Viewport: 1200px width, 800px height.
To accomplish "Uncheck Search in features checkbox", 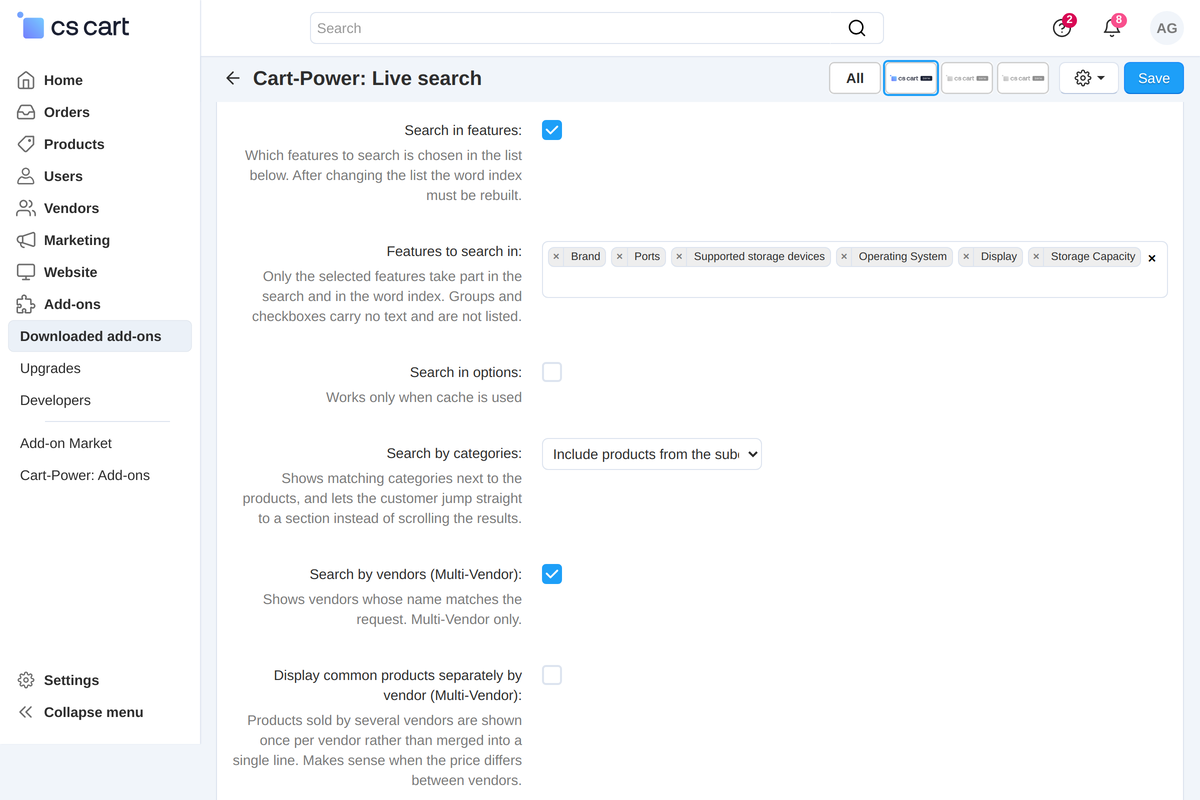I will [552, 130].
